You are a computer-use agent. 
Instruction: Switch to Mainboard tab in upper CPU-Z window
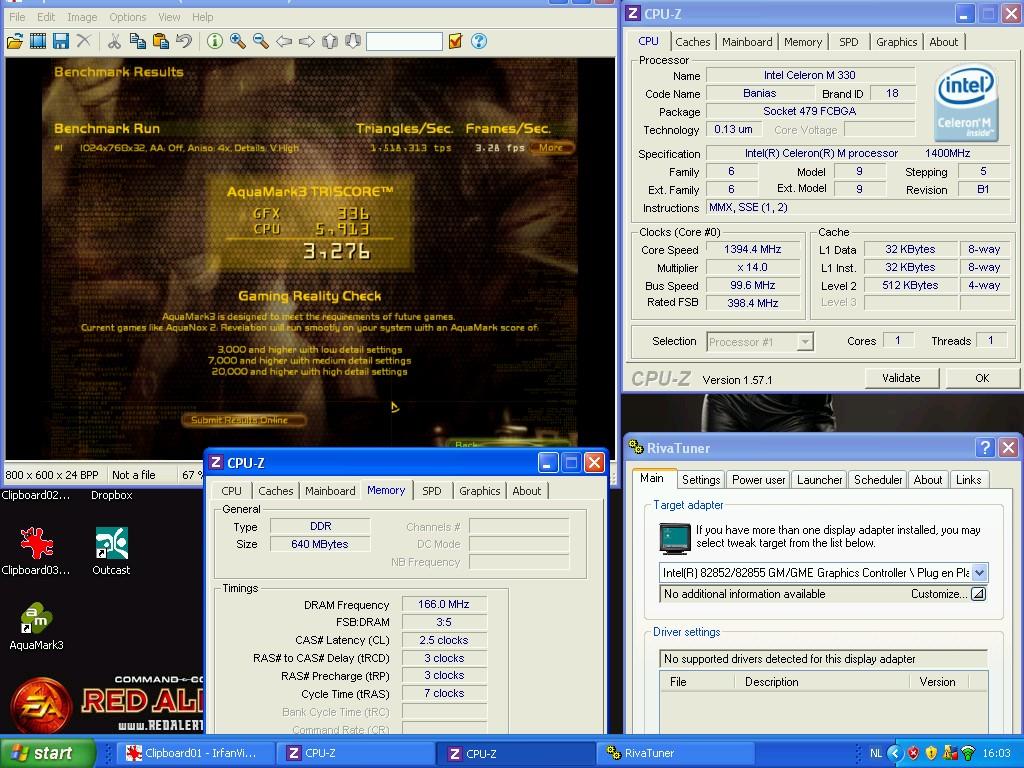pyautogui.click(x=747, y=42)
